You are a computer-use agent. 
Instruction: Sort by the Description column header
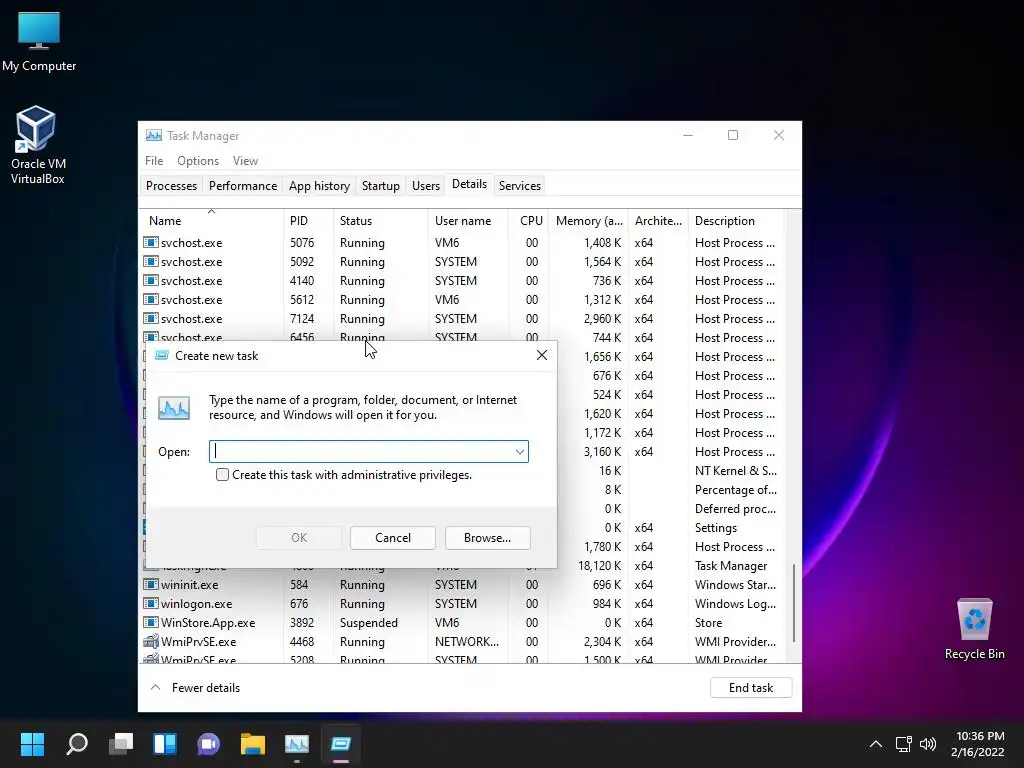pos(735,221)
